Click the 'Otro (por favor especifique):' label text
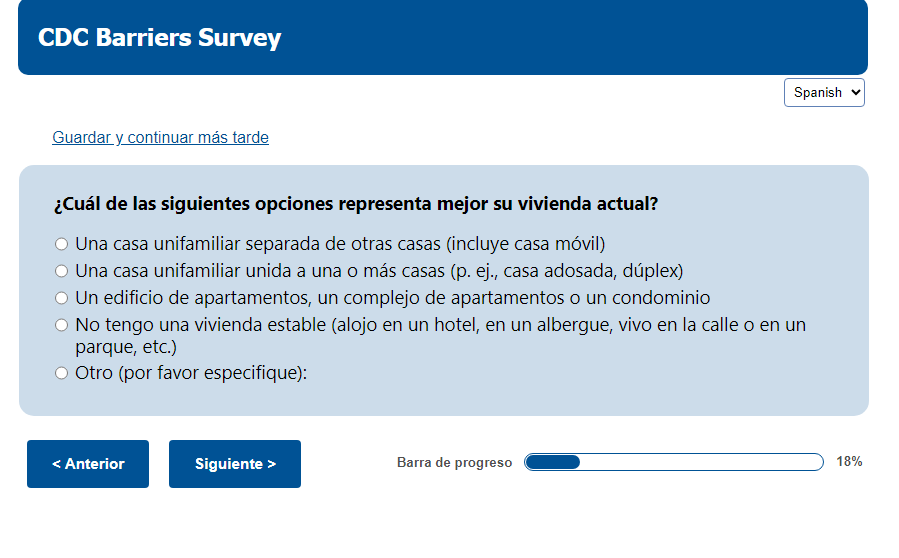This screenshot has height=558, width=899. pyautogui.click(x=191, y=373)
